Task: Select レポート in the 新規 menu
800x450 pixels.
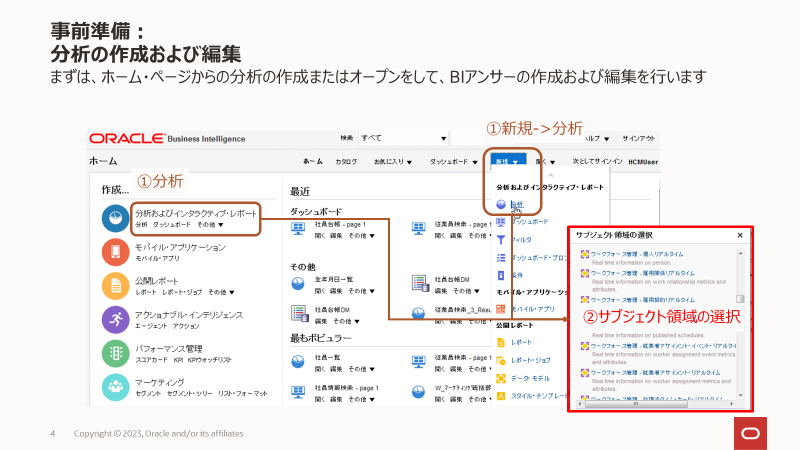Action: pos(521,342)
